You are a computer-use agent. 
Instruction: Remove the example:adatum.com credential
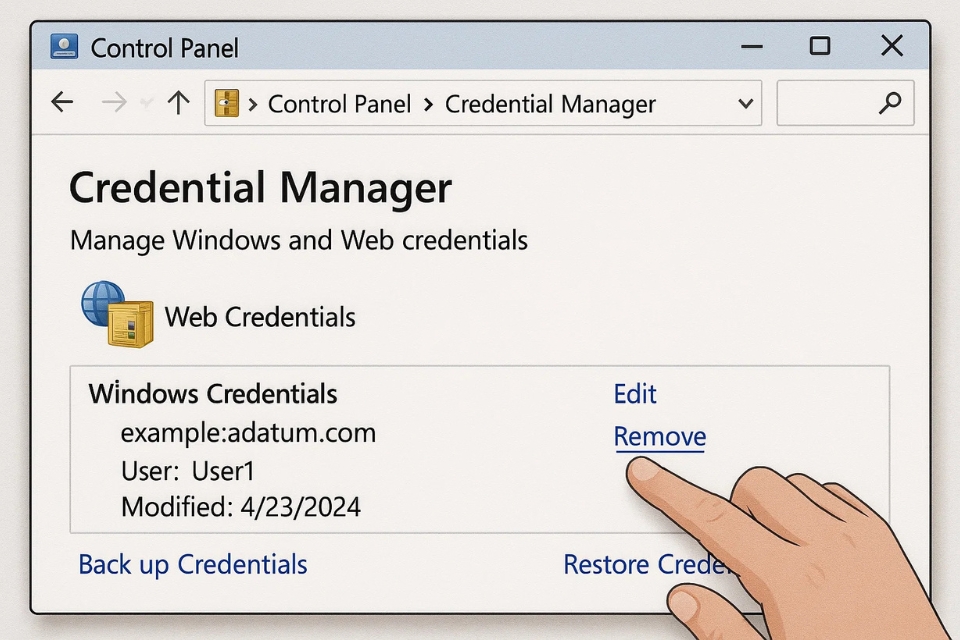coord(659,437)
